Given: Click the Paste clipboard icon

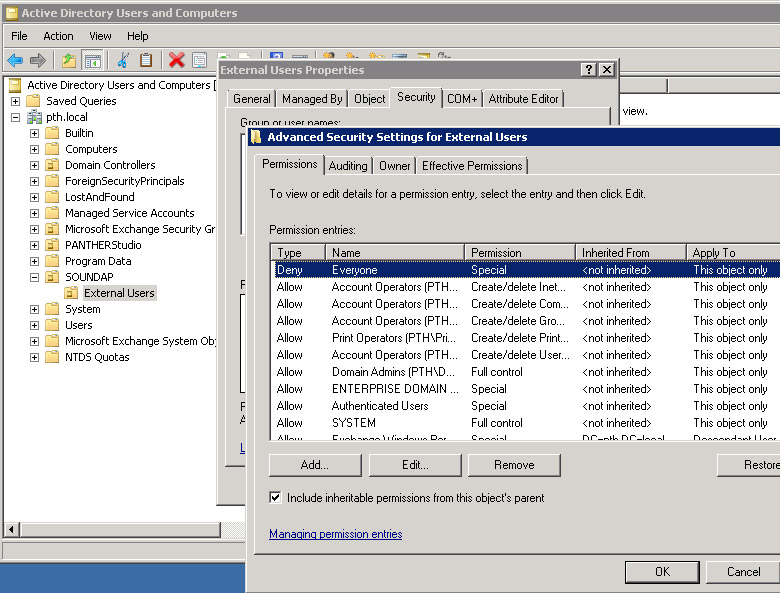Looking at the screenshot, I should pyautogui.click(x=146, y=60).
